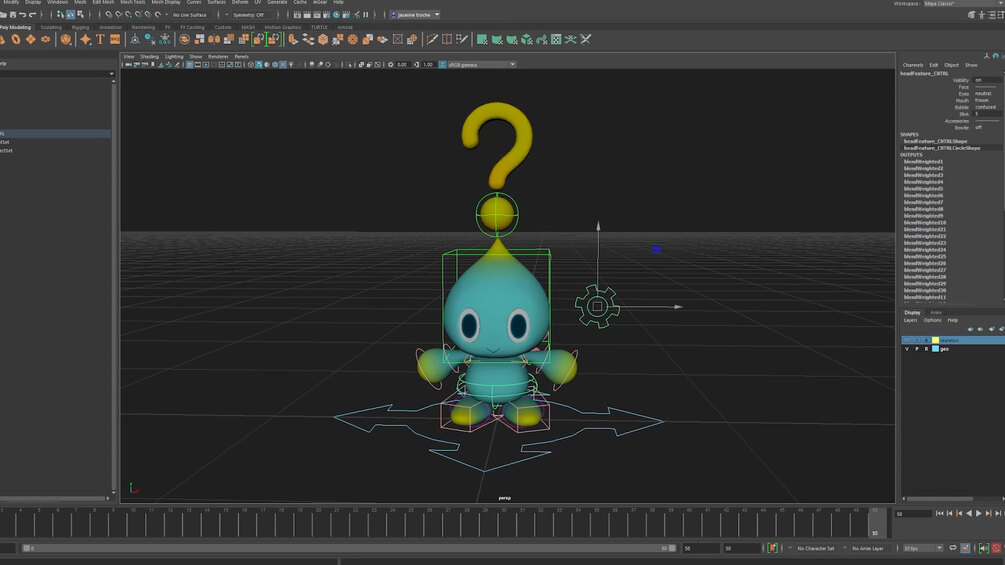This screenshot has height=565, width=1005.
Task: Open the No Live Surface field
Action: tap(190, 15)
